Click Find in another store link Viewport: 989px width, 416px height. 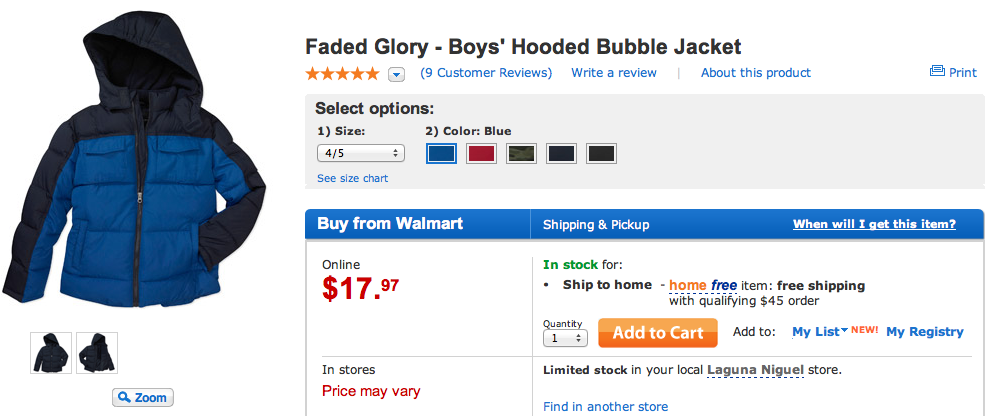tap(605, 407)
